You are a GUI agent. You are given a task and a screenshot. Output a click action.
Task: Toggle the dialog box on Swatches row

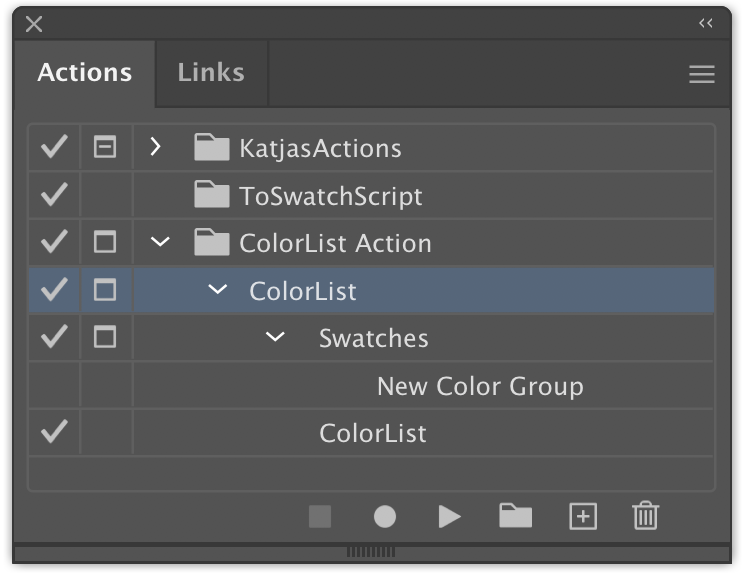pyautogui.click(x=105, y=337)
